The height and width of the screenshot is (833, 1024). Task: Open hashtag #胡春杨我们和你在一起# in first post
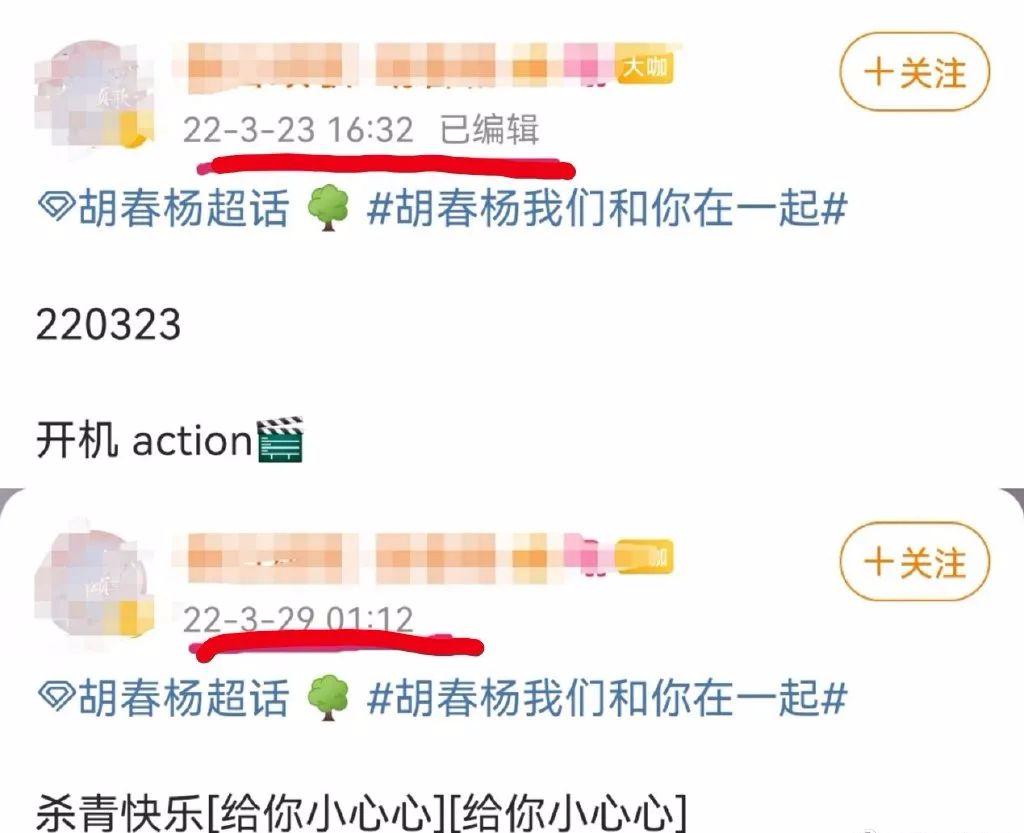607,208
